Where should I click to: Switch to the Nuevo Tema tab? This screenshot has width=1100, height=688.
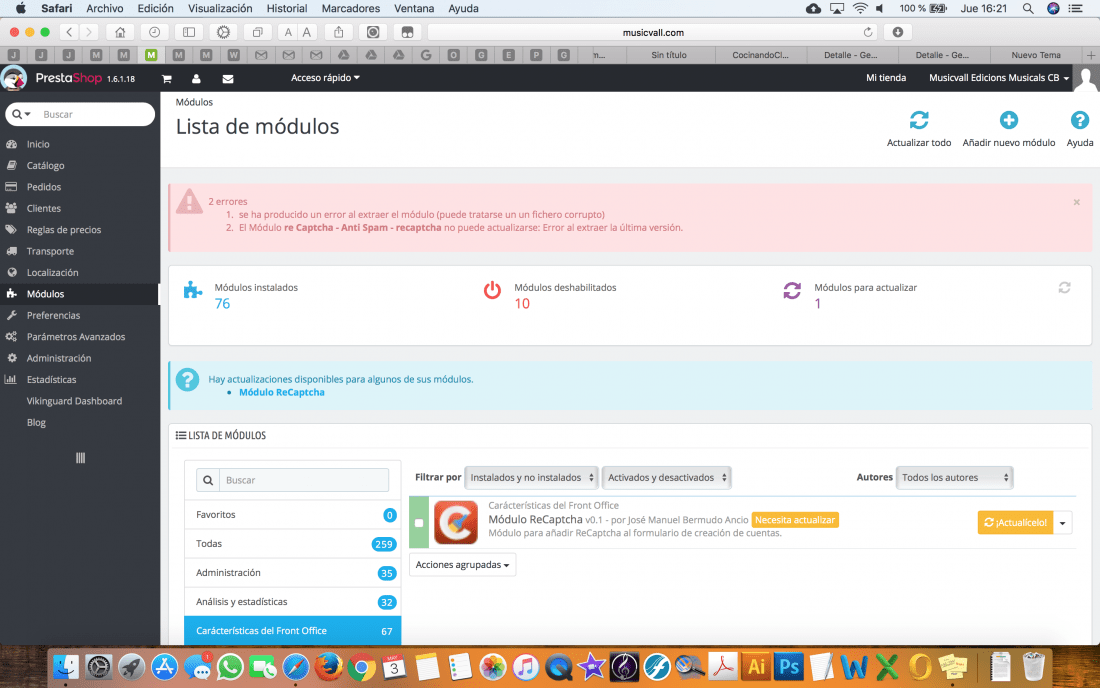pyautogui.click(x=1036, y=55)
